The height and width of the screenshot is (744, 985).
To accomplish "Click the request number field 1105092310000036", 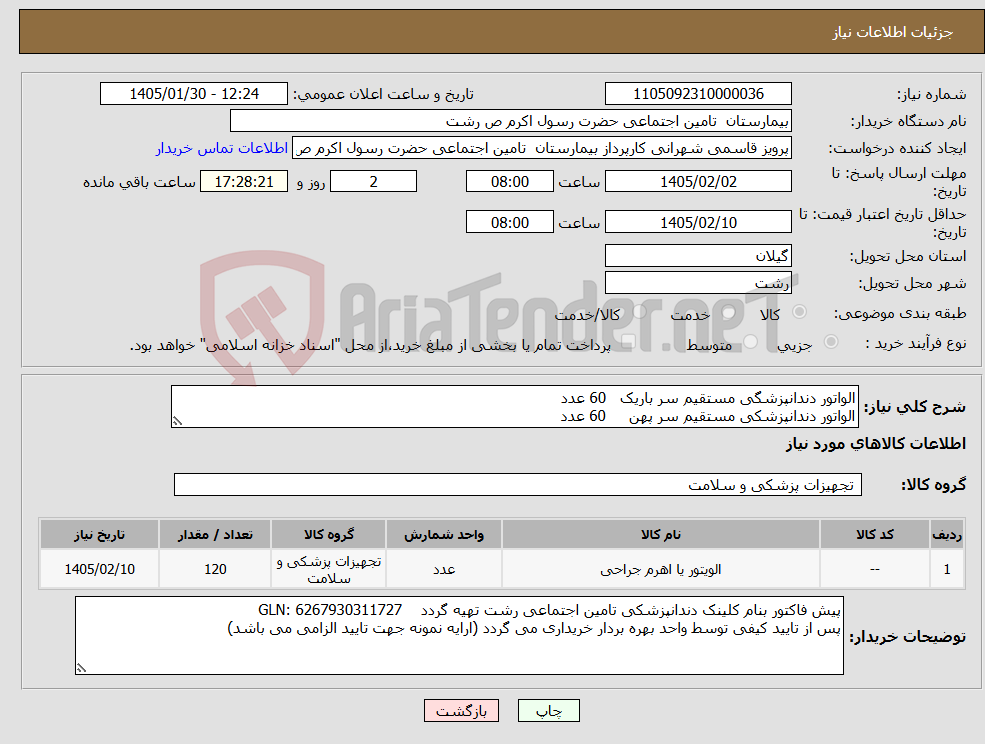I will click(x=698, y=94).
